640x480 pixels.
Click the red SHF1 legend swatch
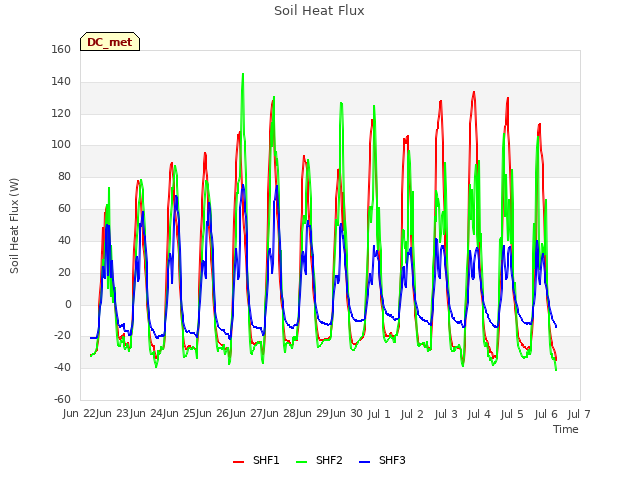tap(238, 462)
